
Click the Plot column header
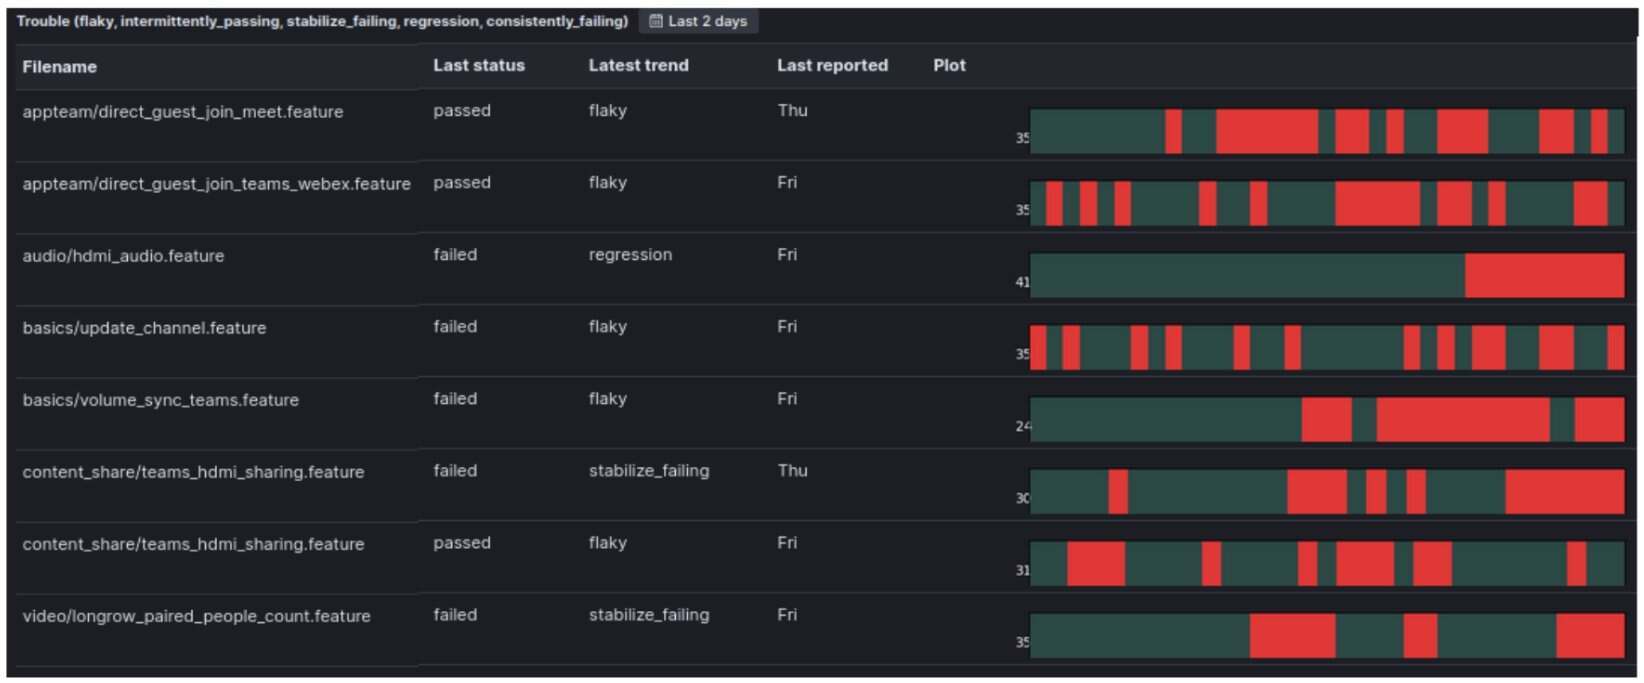tap(949, 65)
